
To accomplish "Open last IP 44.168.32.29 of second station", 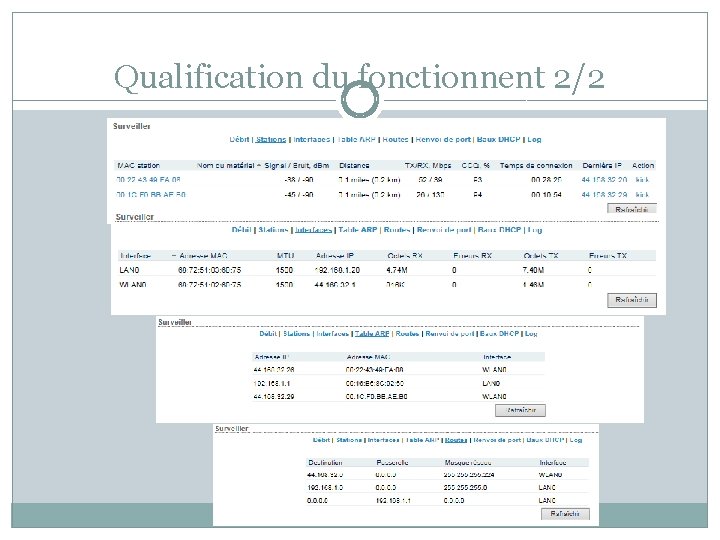I will tap(604, 195).
